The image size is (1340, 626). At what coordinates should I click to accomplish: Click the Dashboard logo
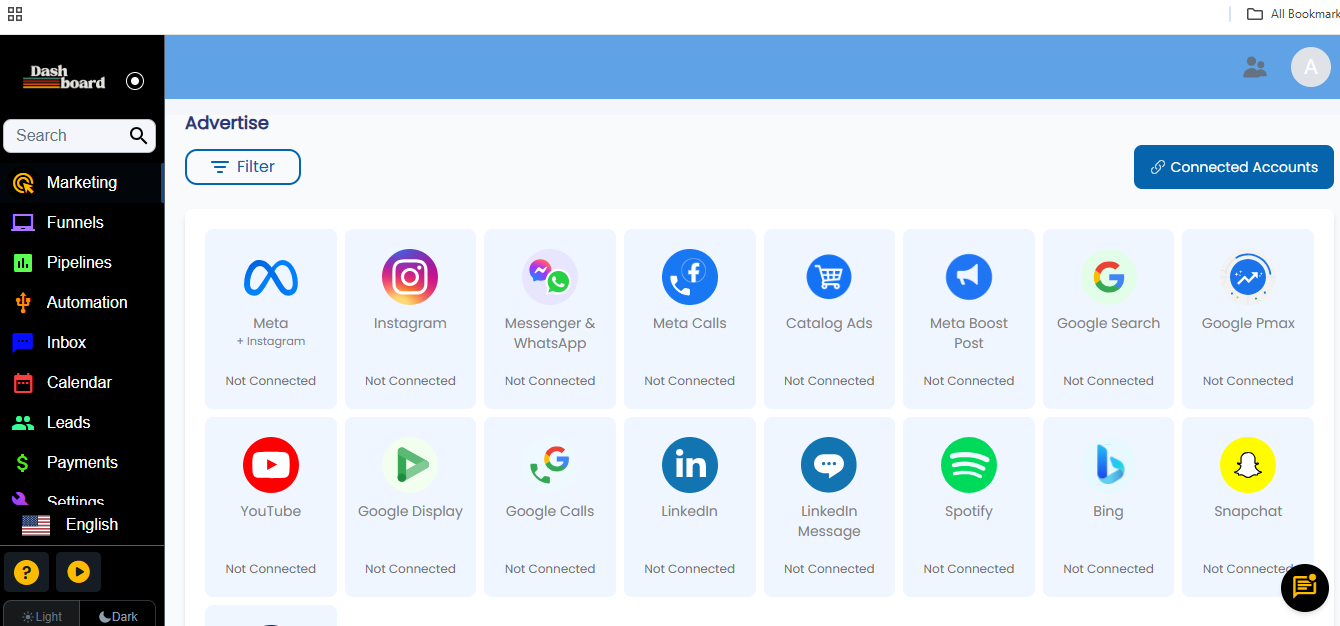tap(64, 78)
